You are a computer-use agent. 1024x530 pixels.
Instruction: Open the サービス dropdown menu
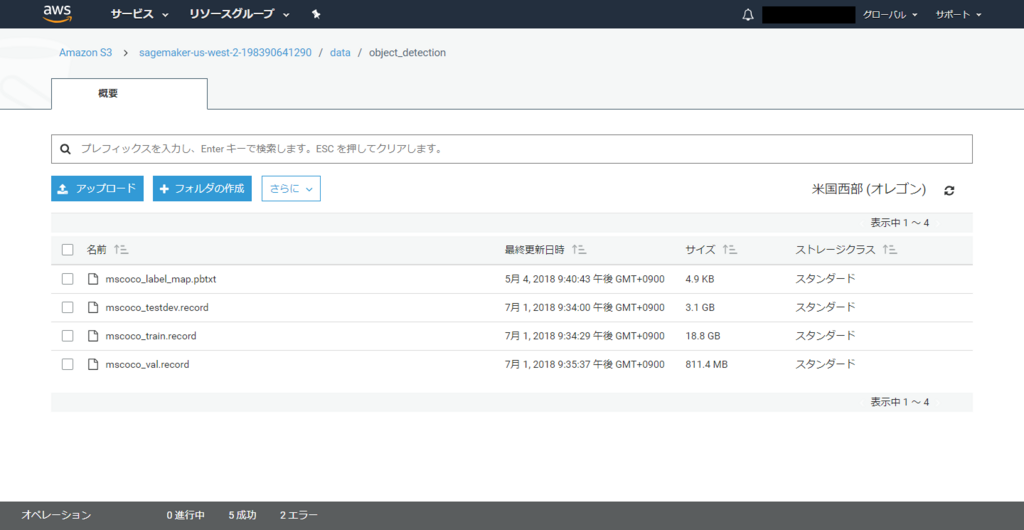point(139,14)
